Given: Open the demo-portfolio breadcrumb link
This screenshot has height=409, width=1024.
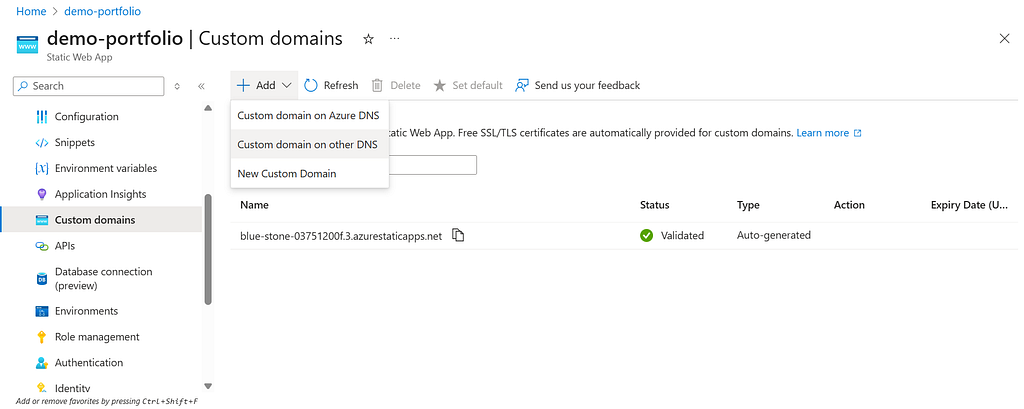Looking at the screenshot, I should click(103, 11).
